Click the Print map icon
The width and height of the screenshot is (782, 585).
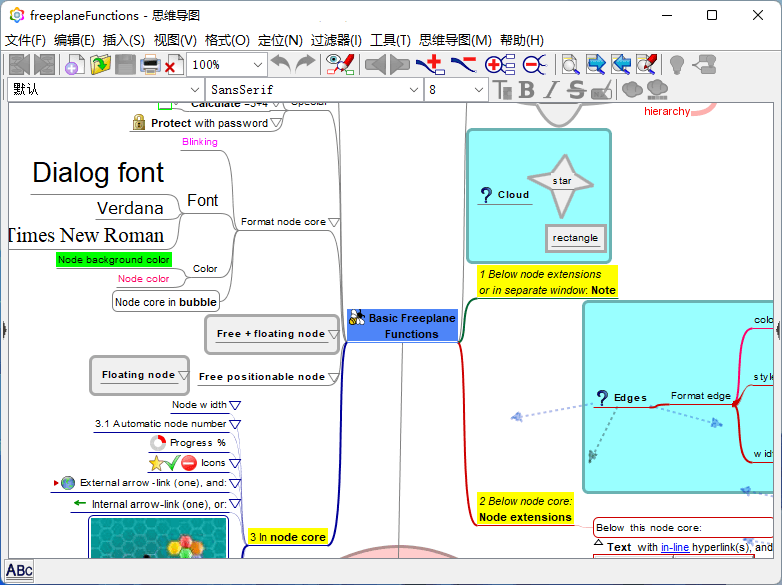click(149, 65)
